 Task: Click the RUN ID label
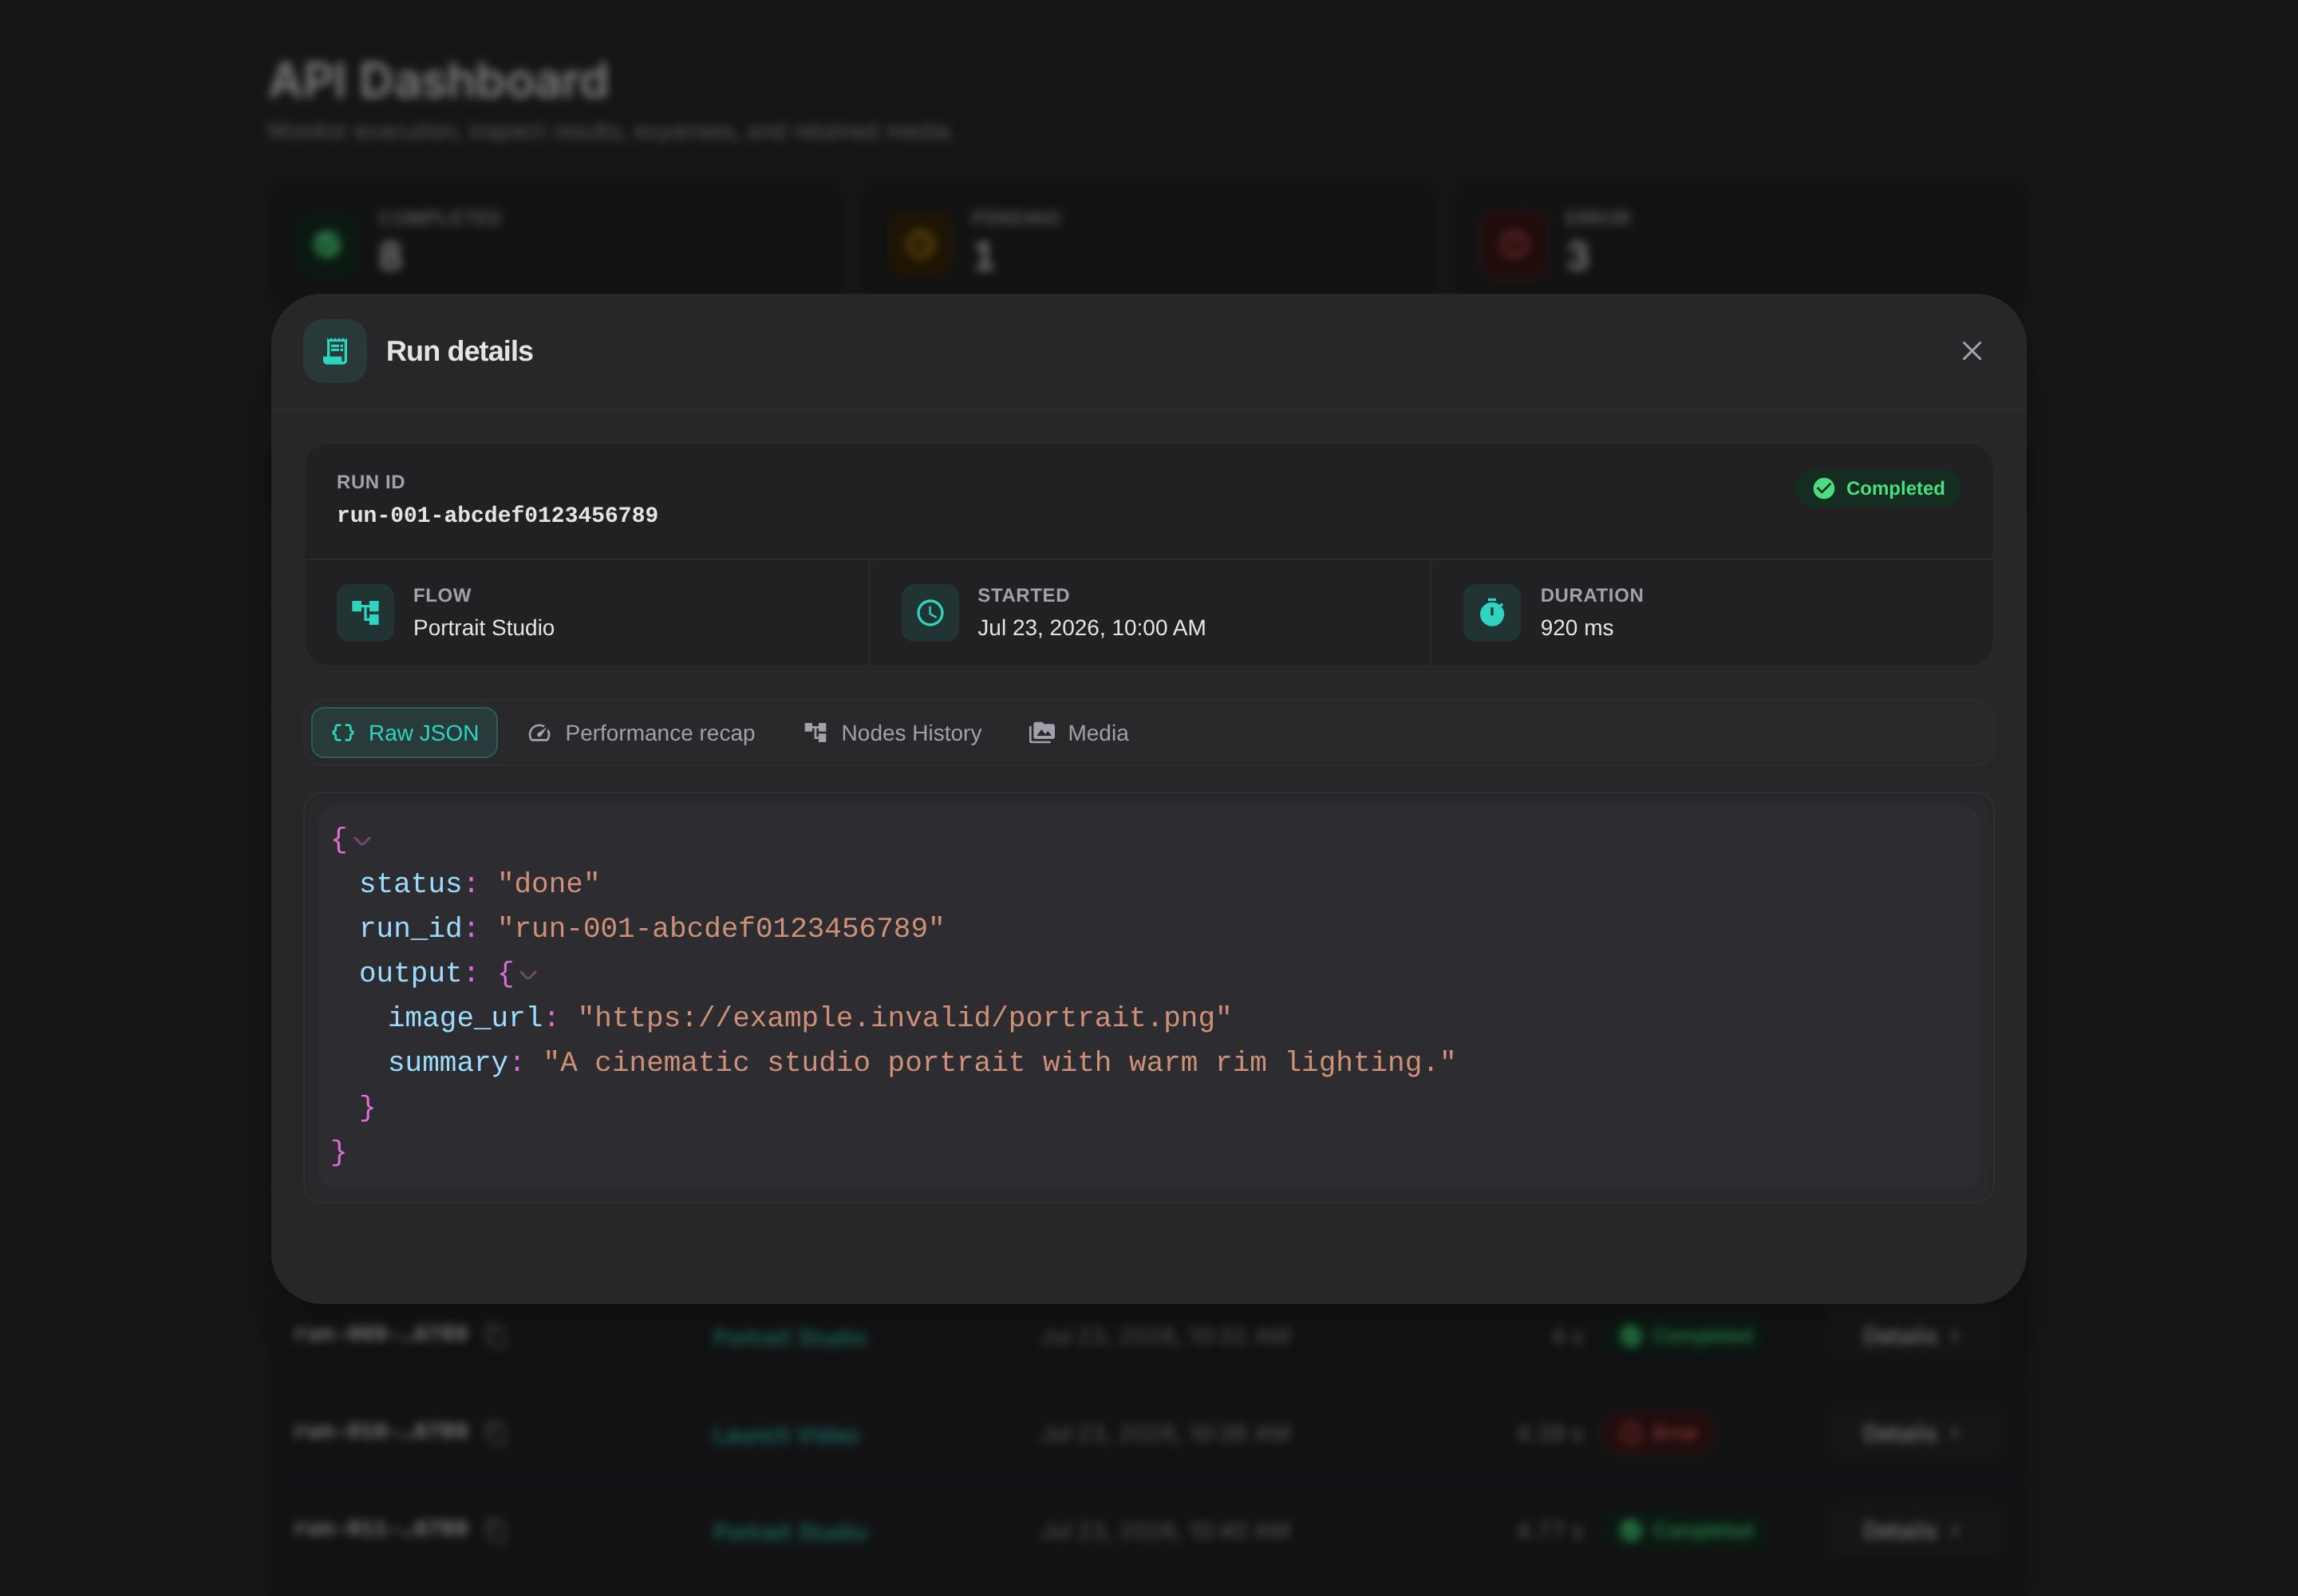point(371,482)
